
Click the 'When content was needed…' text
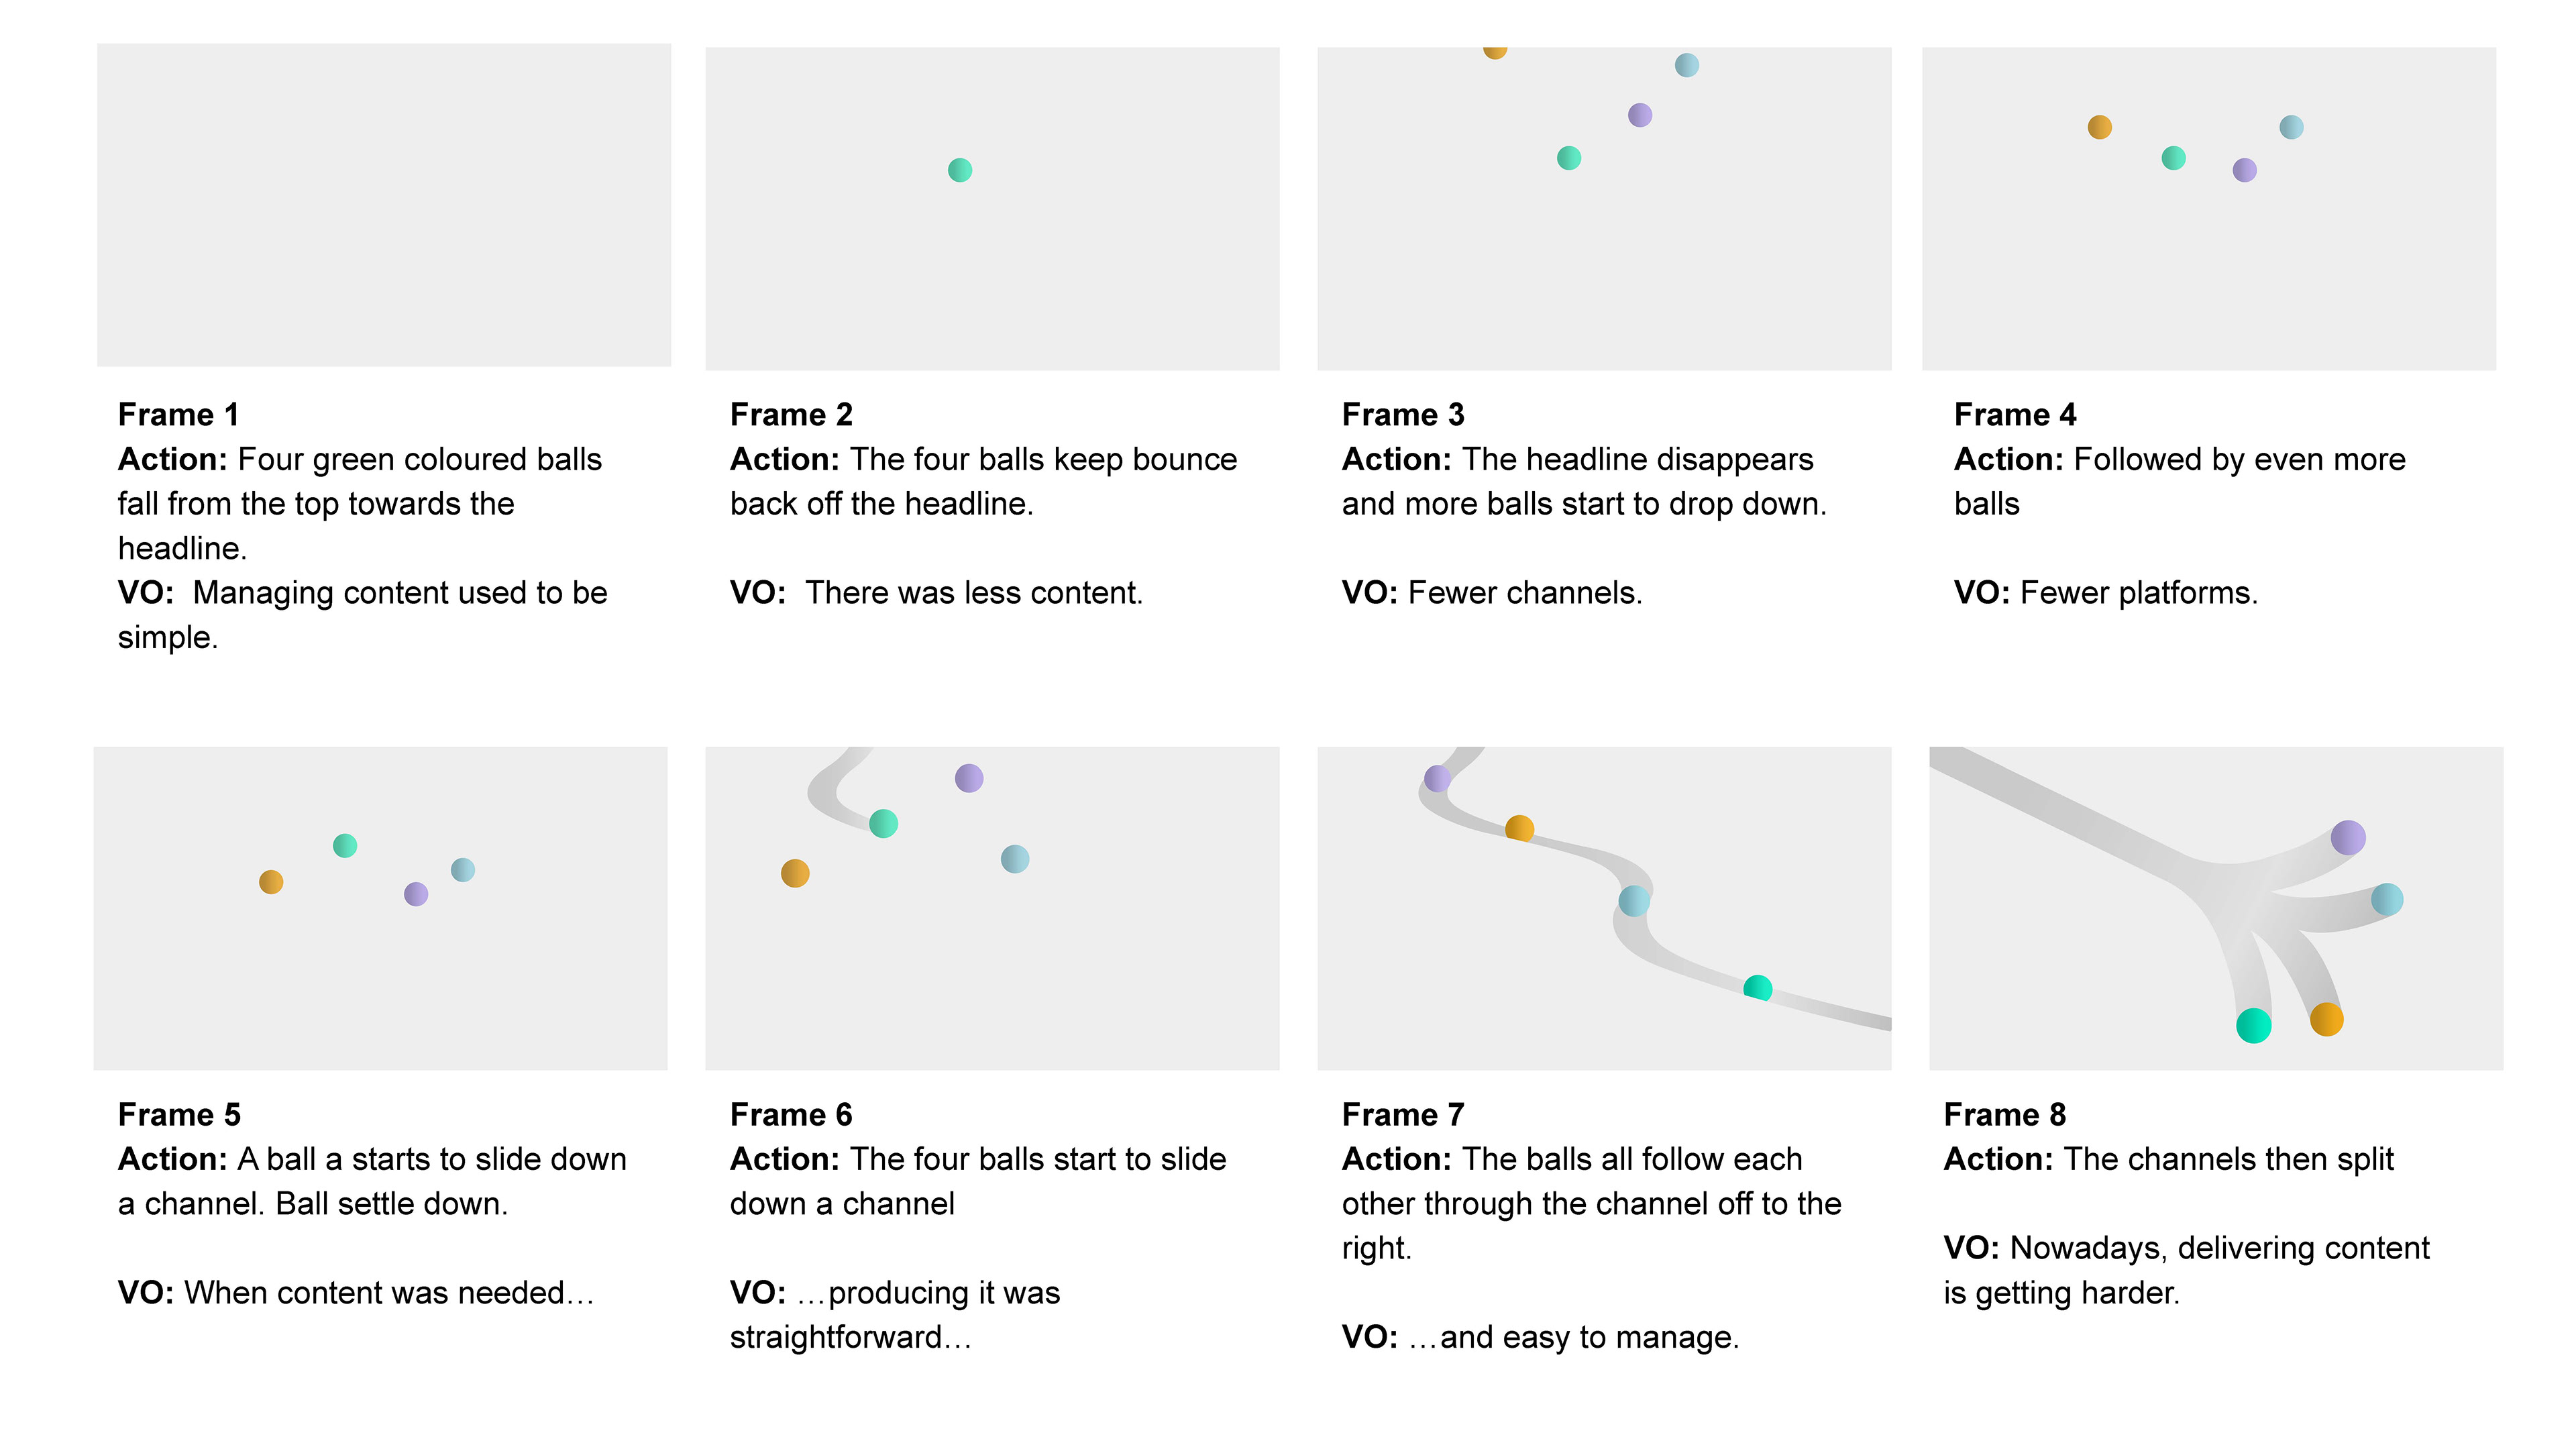(389, 1293)
